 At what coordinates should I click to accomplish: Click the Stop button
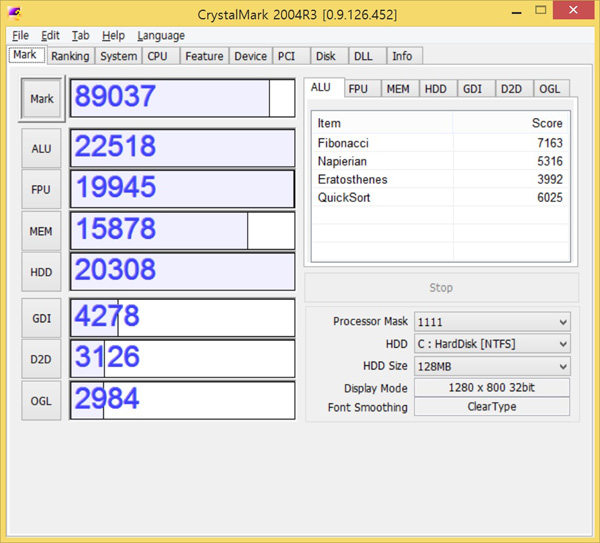441,288
